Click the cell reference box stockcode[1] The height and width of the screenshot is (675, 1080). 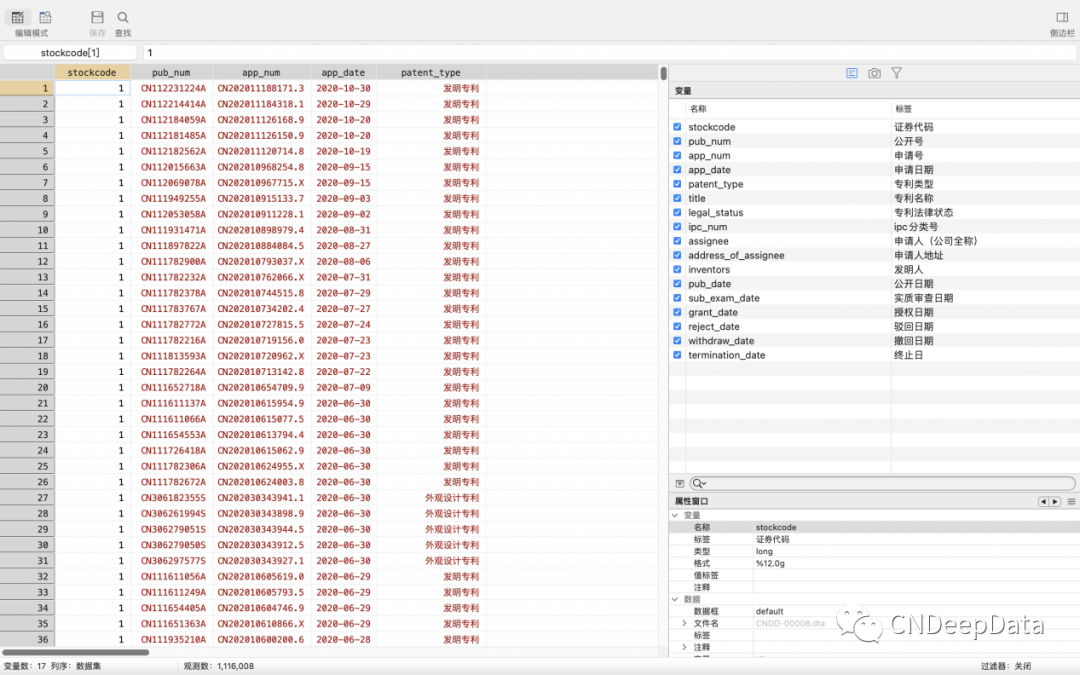[x=70, y=52]
